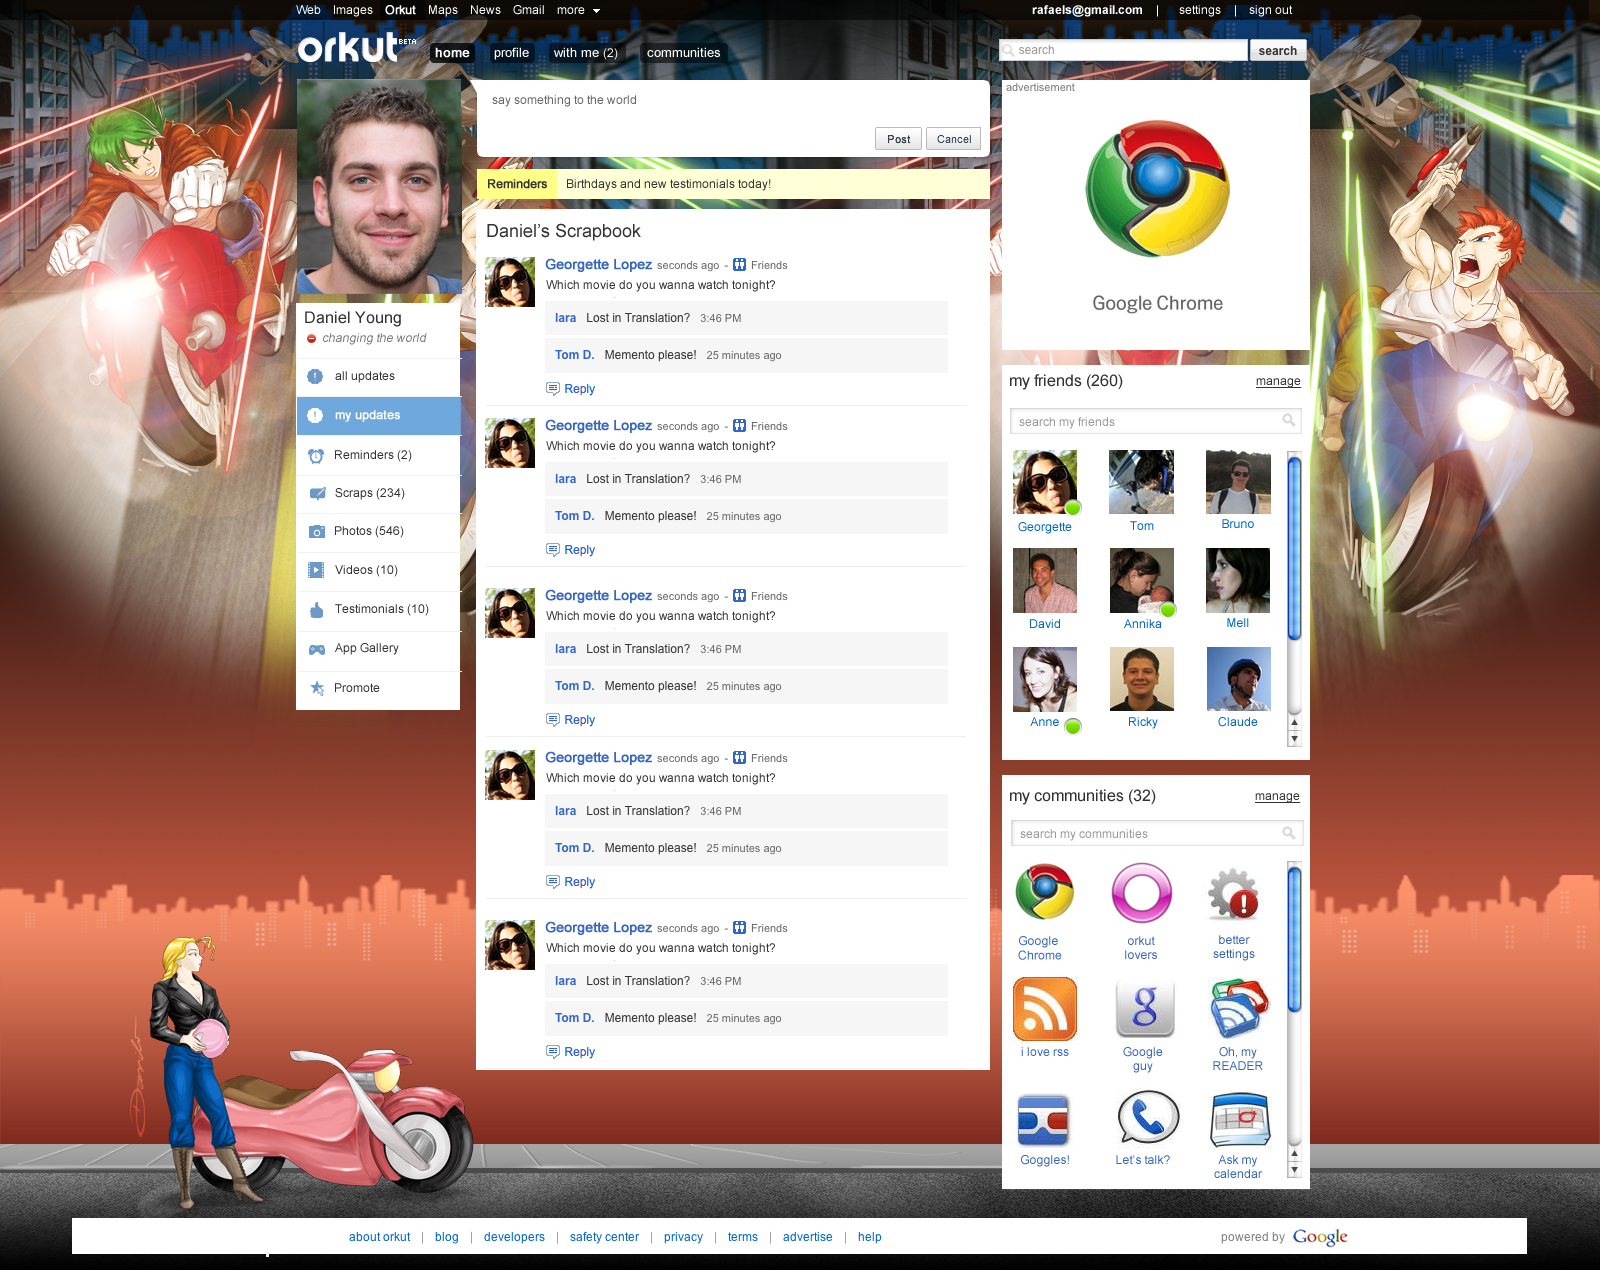Open Goggles! community icon
1600x1270 pixels.
click(x=1043, y=1119)
